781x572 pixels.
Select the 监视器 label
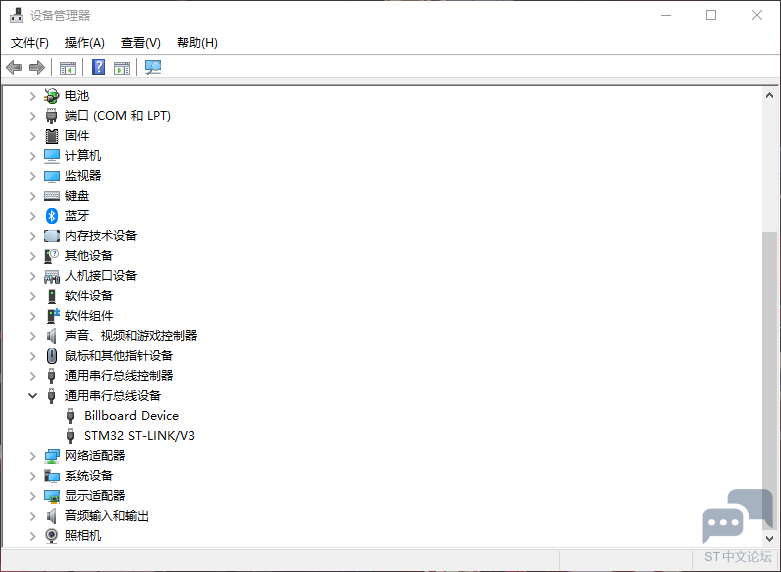click(x=83, y=176)
